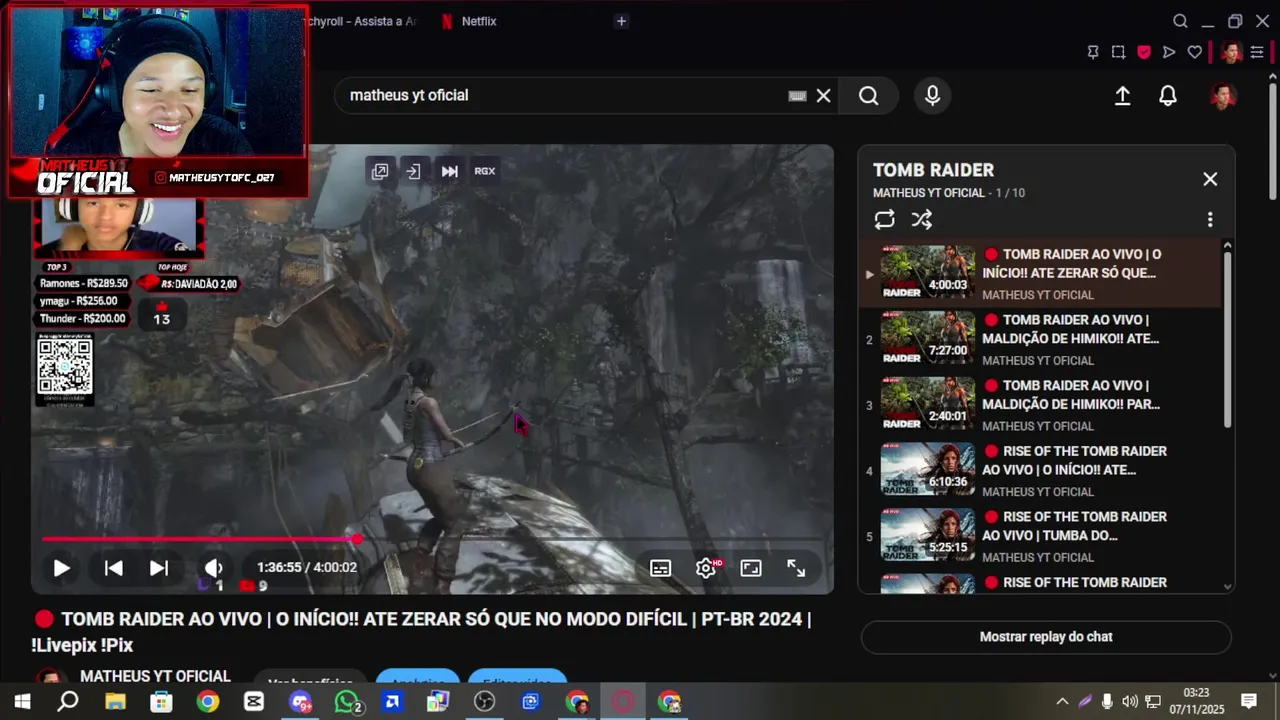The width and height of the screenshot is (1280, 720).
Task: Click the RGX button above player
Action: [x=485, y=171]
